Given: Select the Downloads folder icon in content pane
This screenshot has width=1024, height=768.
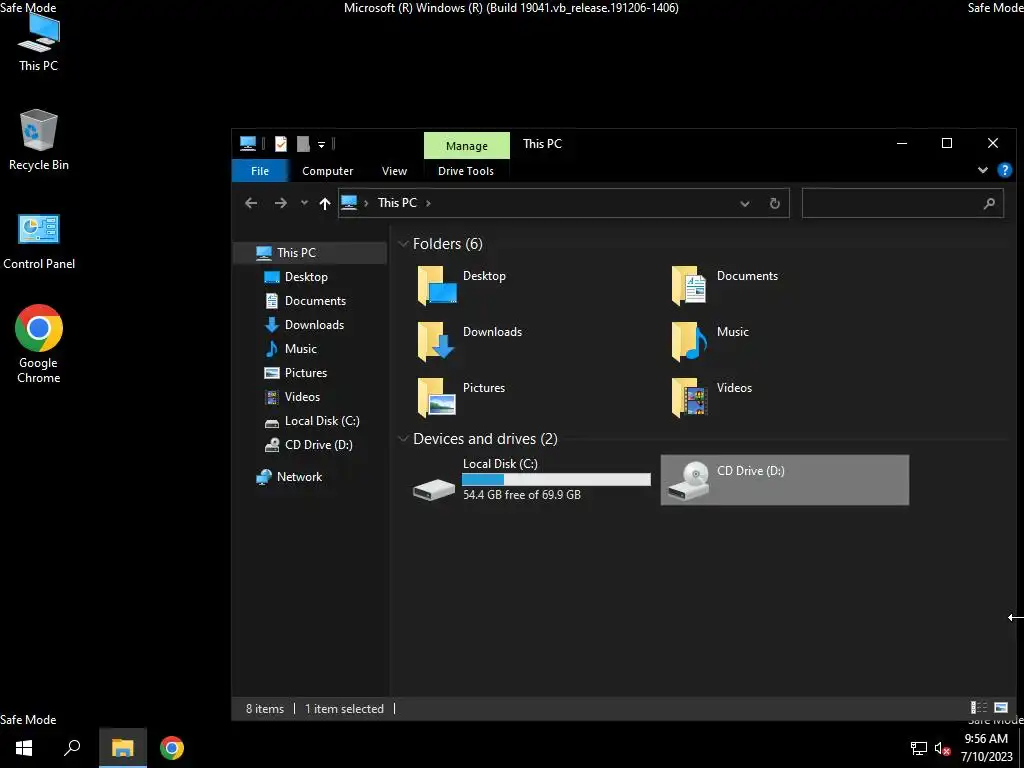Looking at the screenshot, I should pyautogui.click(x=436, y=342).
